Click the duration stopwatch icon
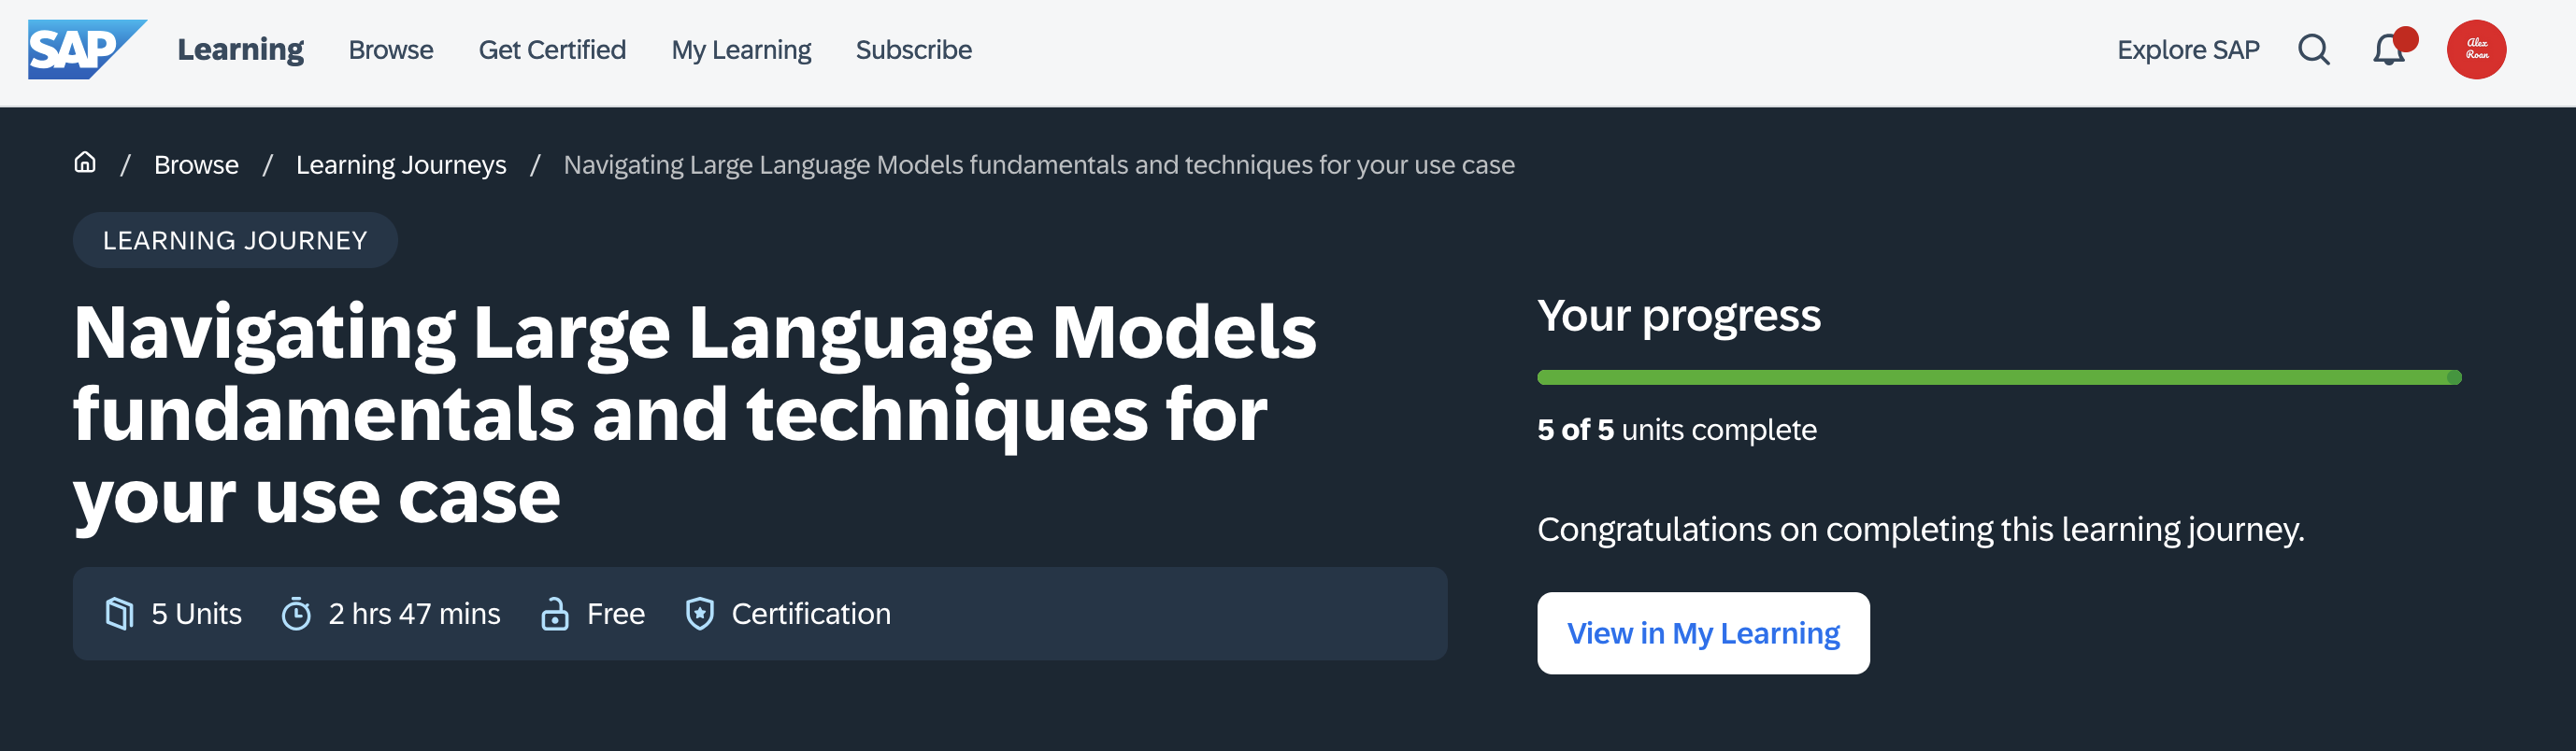The width and height of the screenshot is (2576, 751). (x=296, y=613)
